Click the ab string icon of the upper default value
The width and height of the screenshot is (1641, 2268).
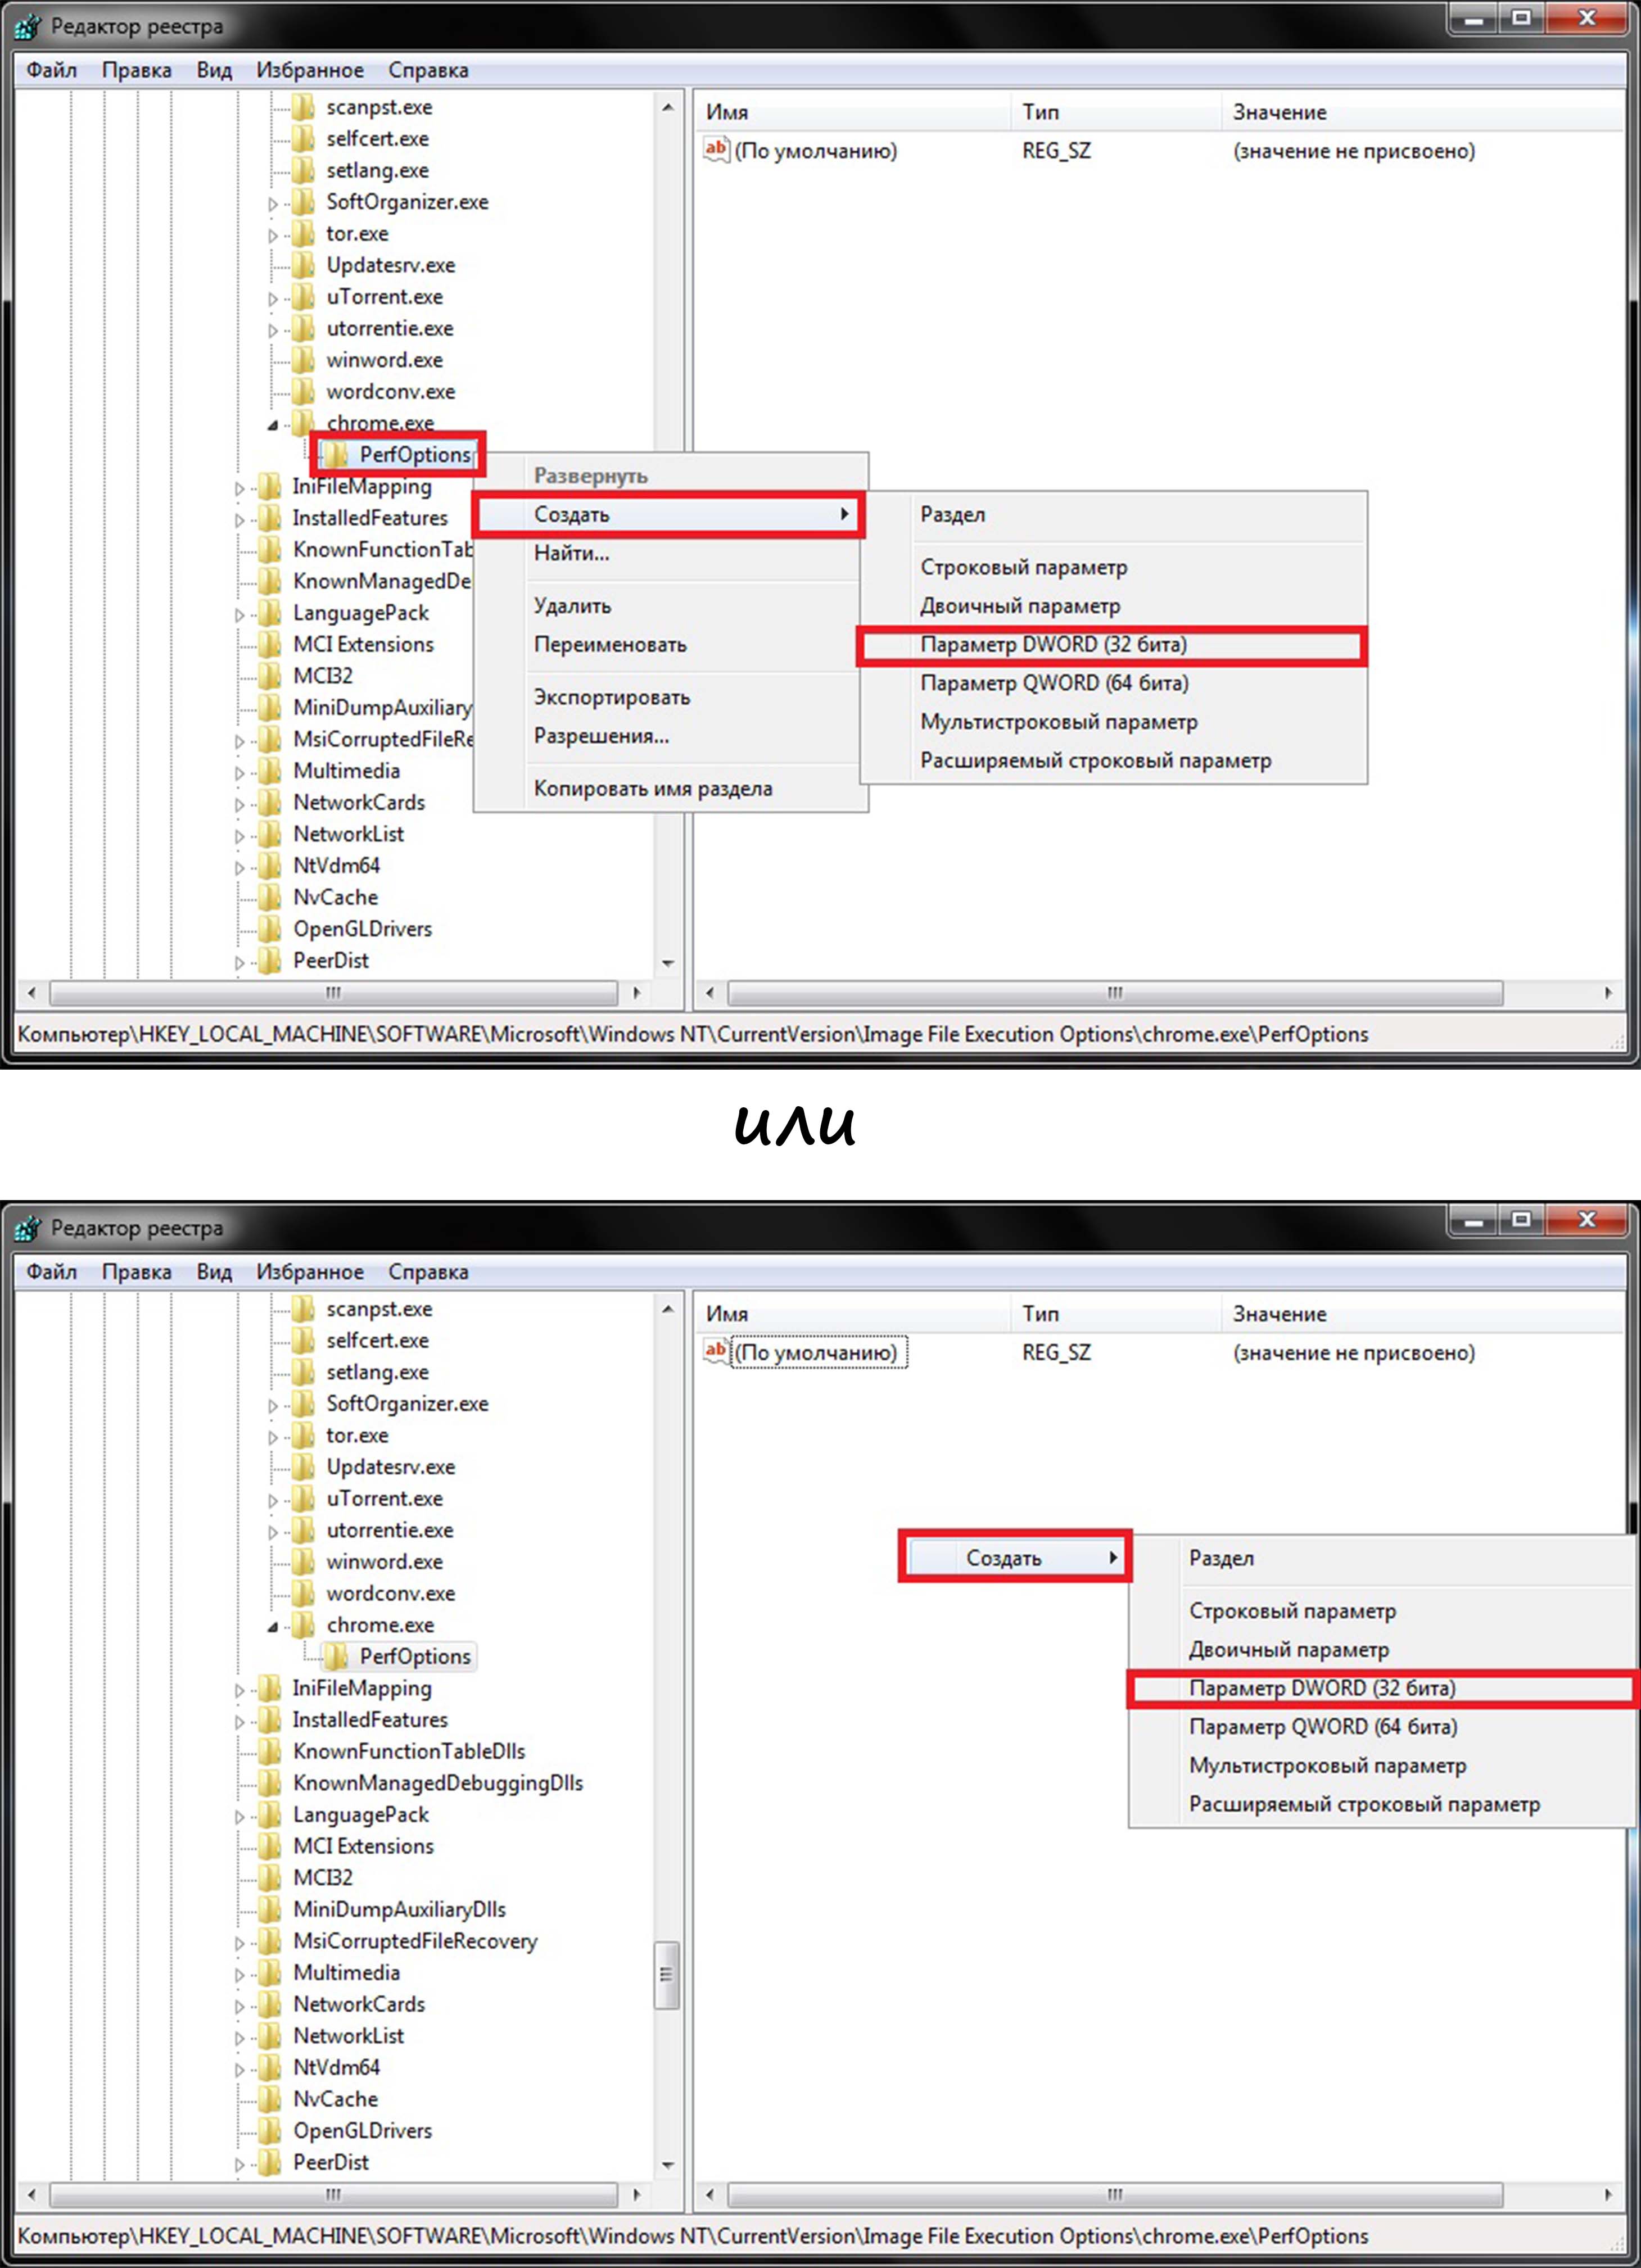click(715, 150)
